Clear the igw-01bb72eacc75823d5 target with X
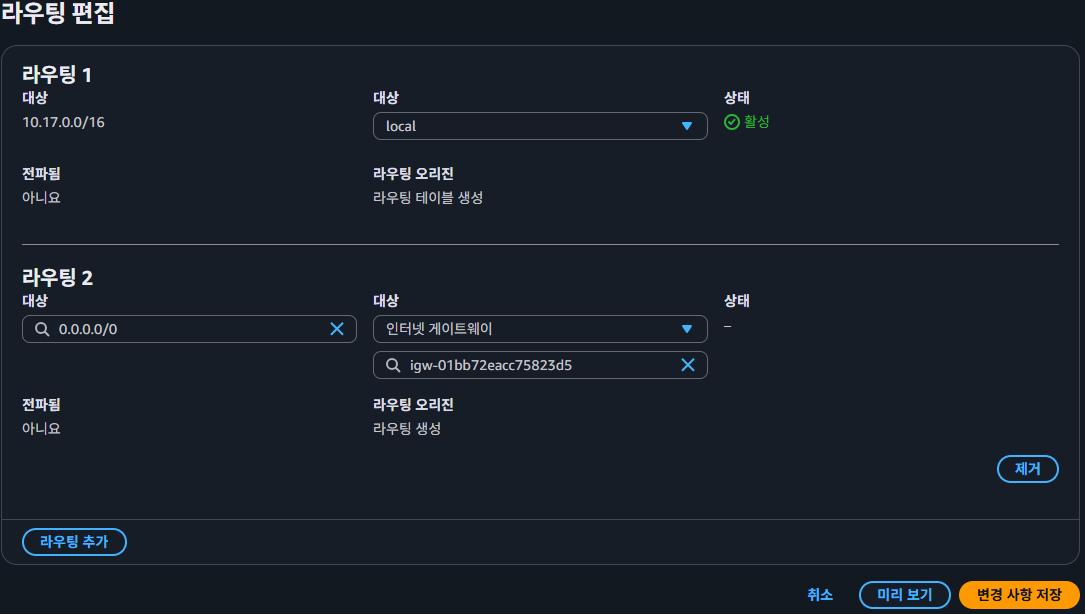This screenshot has height=614, width=1085. [688, 365]
